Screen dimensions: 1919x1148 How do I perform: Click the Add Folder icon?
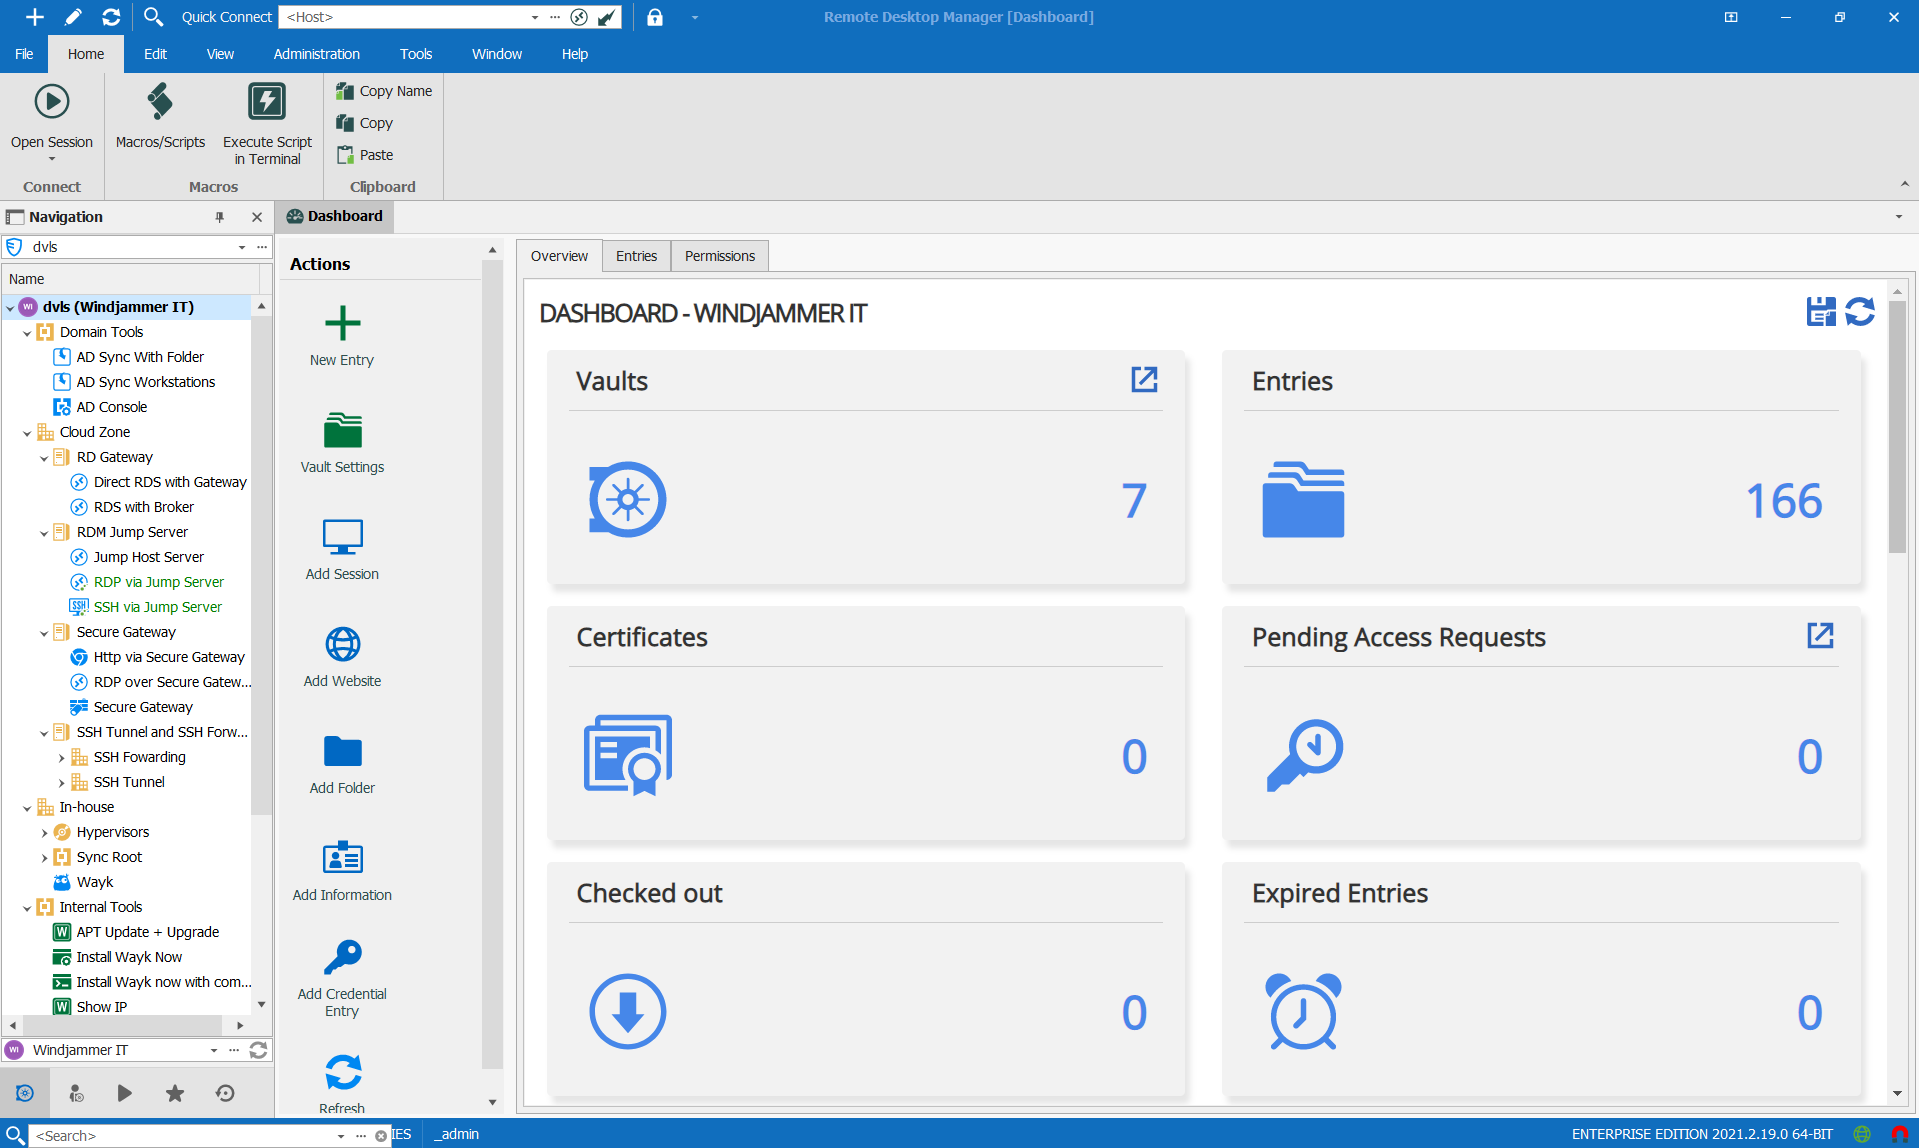point(342,751)
